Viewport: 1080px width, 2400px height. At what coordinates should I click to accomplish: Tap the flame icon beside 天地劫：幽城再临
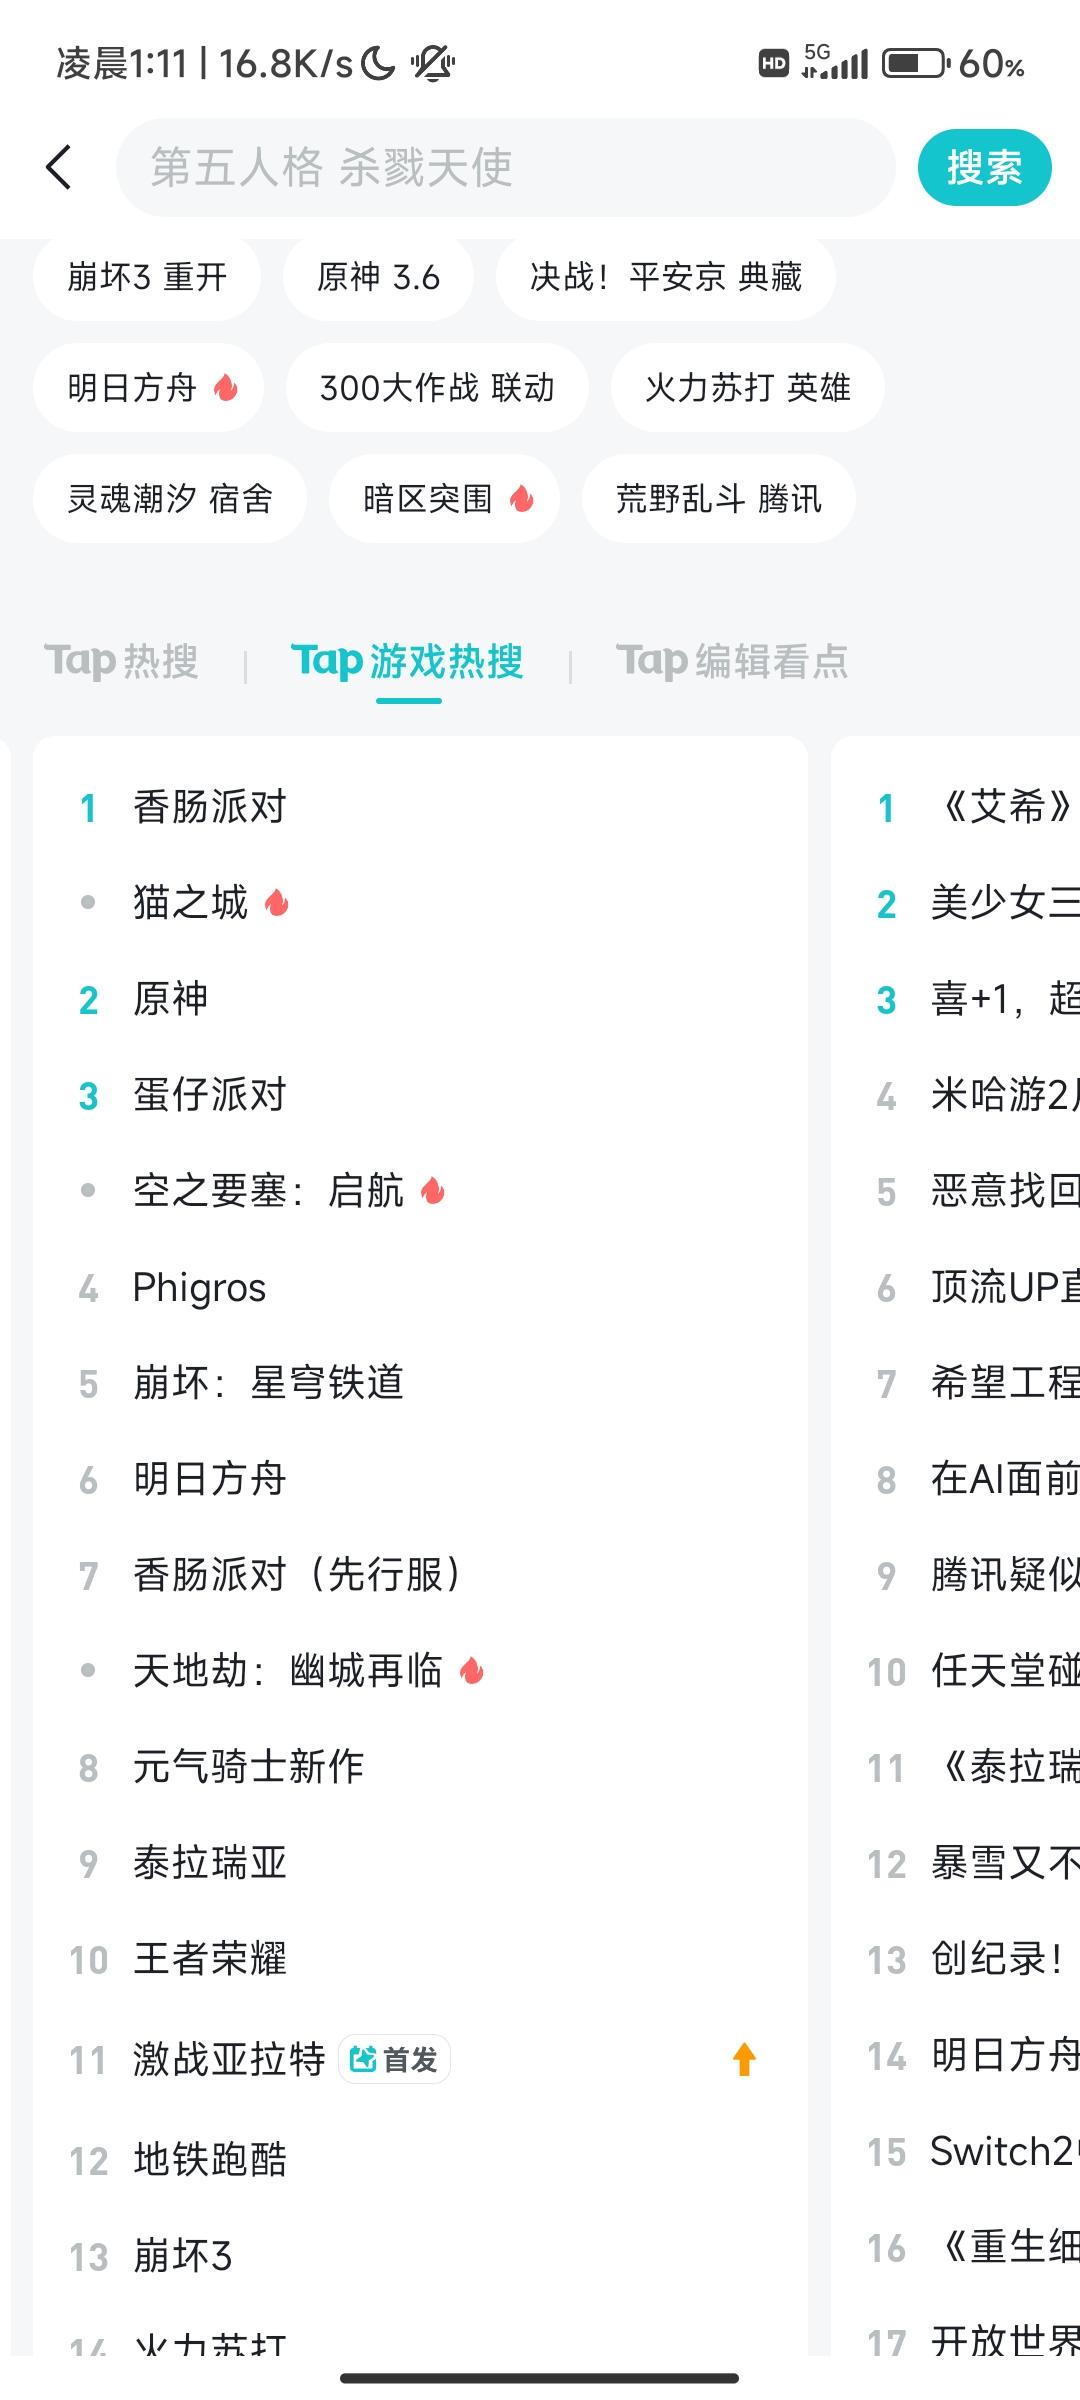472,1670
